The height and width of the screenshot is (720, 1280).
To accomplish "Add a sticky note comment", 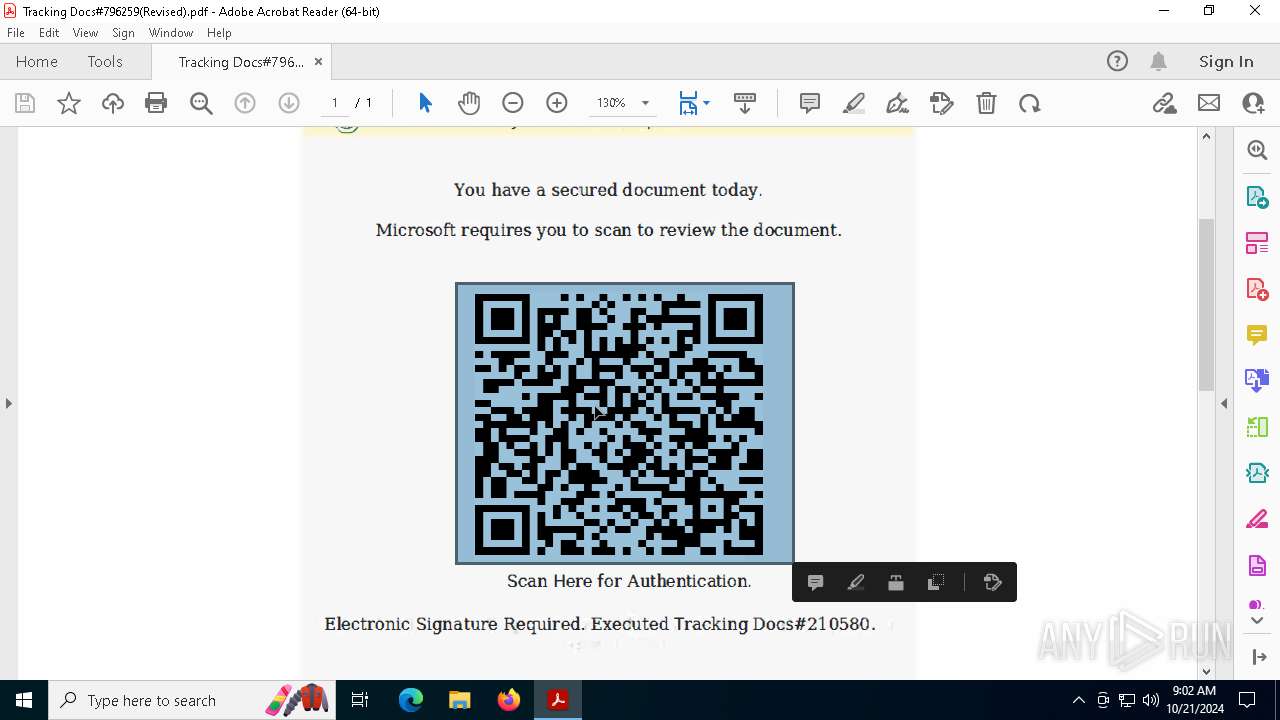I will point(810,103).
